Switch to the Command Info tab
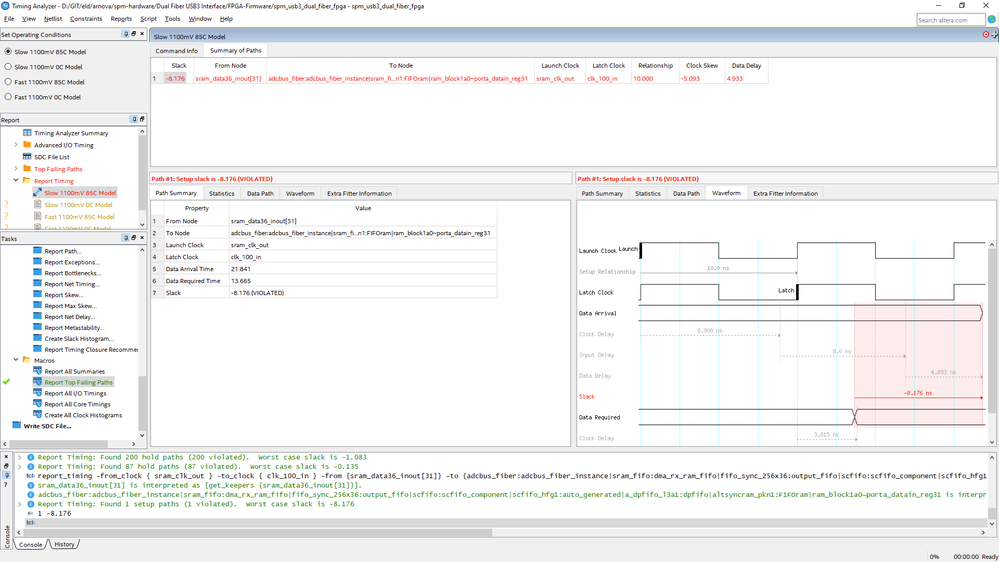Viewport: 999px width, 562px height. [176, 50]
